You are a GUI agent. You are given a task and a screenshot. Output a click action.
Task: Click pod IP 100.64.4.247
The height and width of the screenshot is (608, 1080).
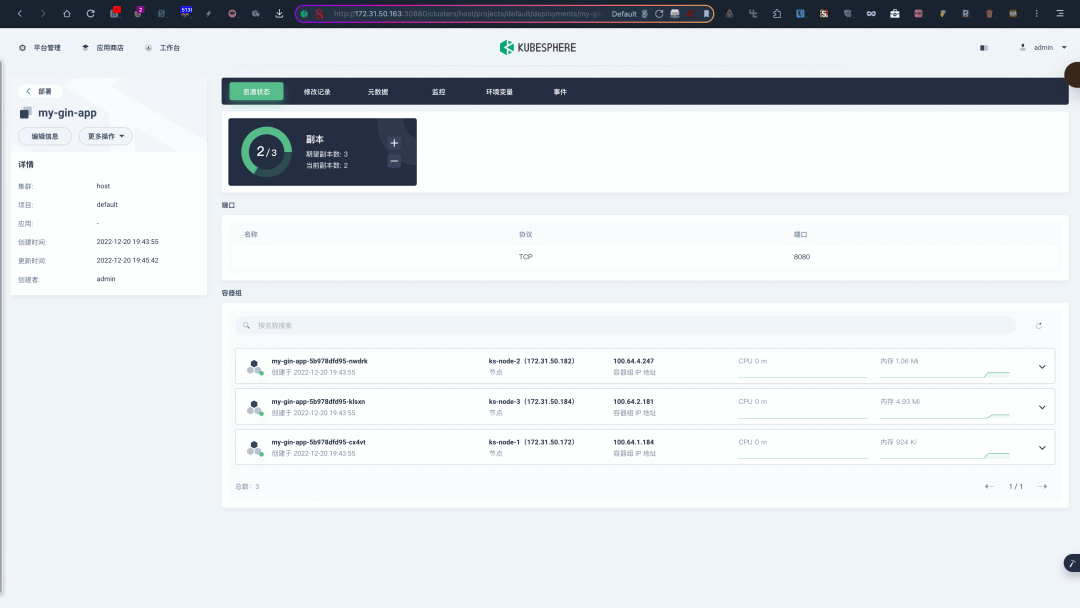point(634,361)
